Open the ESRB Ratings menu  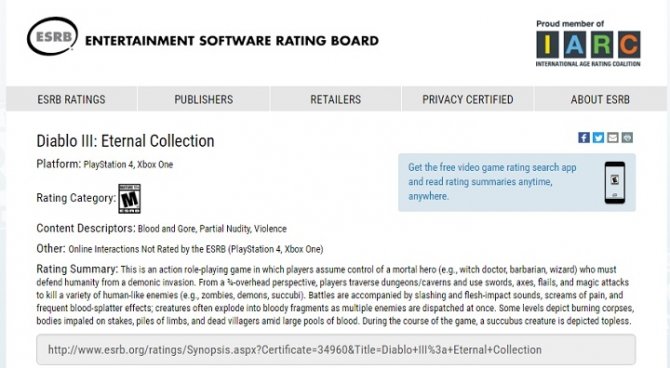(x=71, y=99)
